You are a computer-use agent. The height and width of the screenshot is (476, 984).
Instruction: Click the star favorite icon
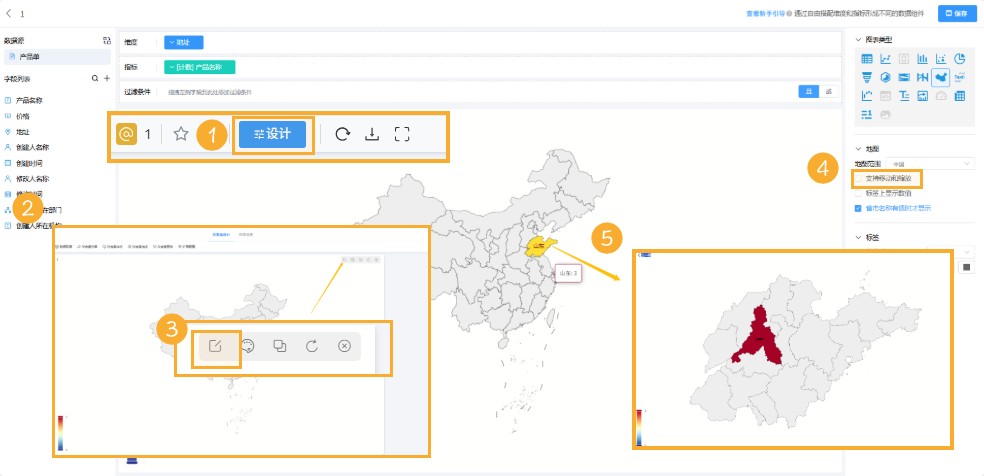(181, 134)
